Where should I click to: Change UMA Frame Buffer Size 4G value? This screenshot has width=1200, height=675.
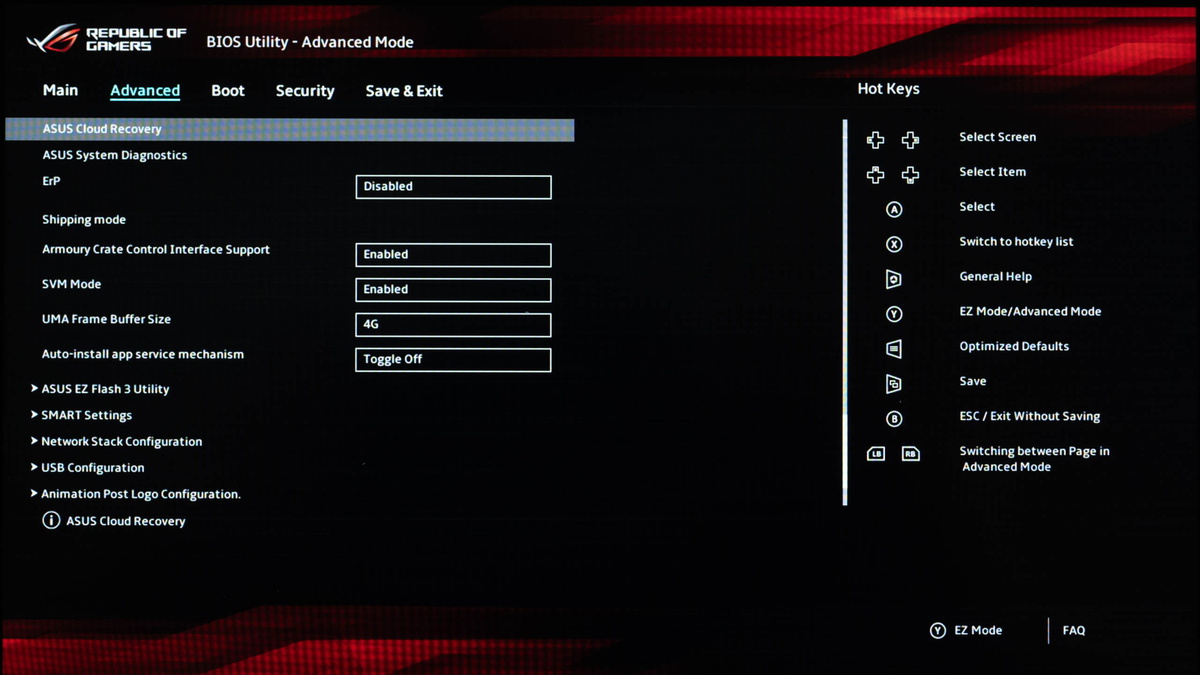coord(453,324)
